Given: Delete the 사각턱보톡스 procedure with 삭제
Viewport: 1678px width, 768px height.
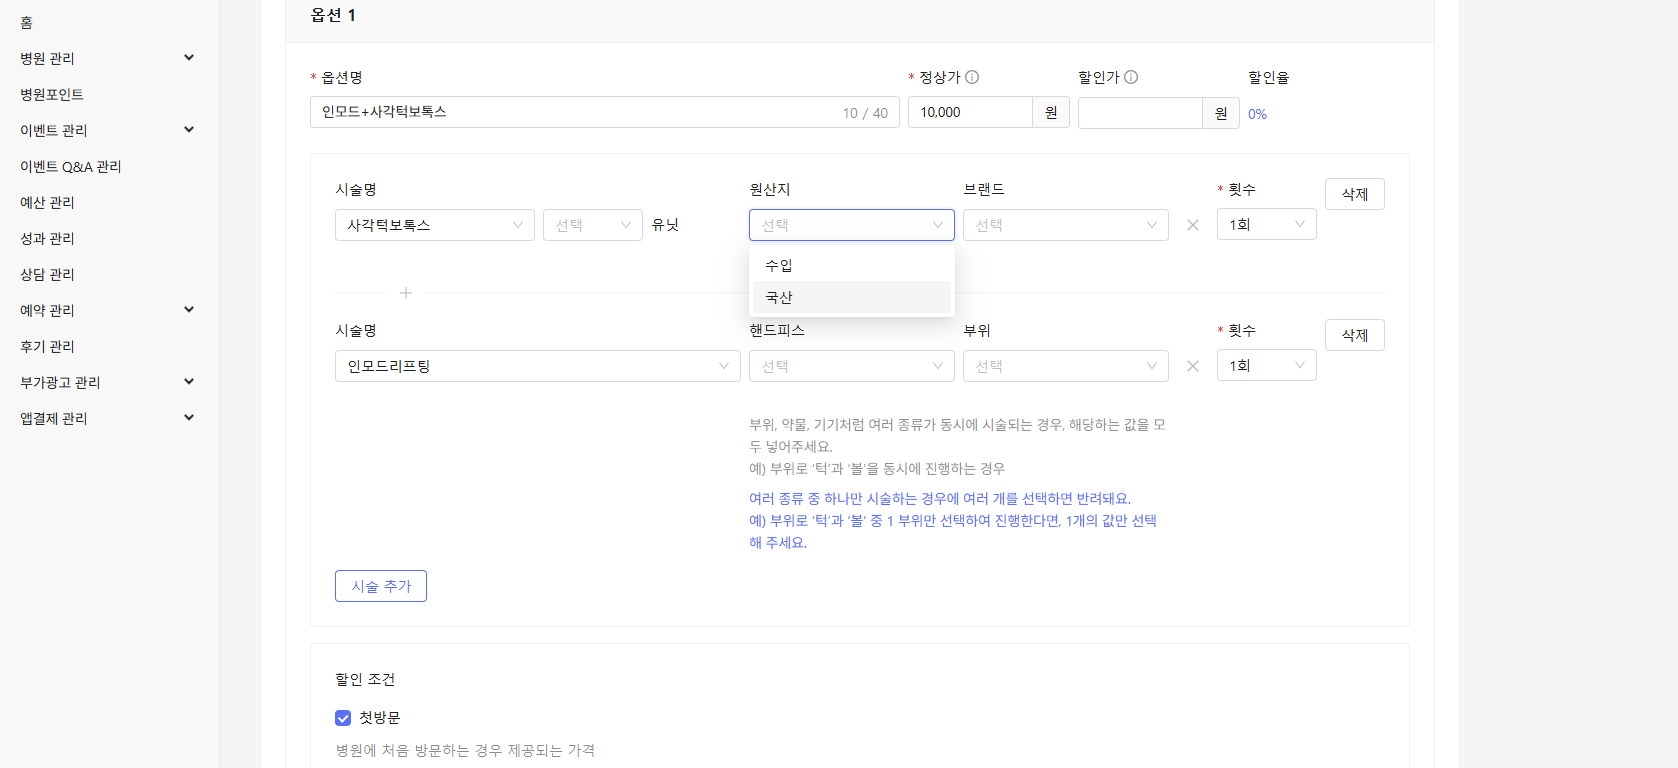Looking at the screenshot, I should (1354, 194).
